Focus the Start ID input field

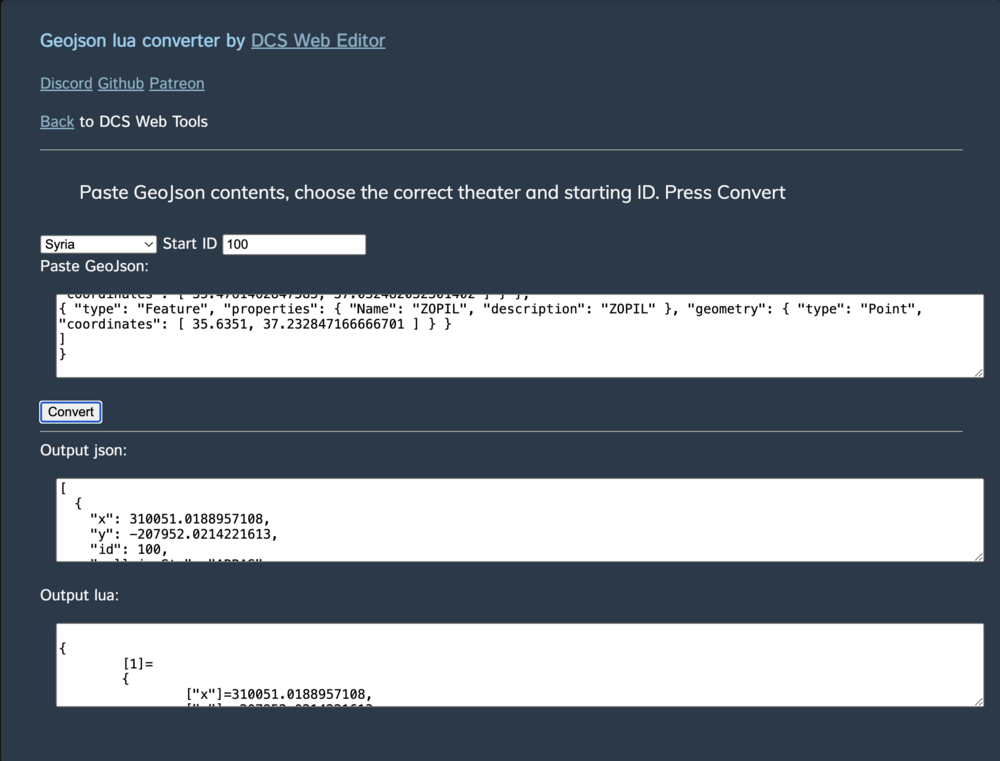pos(294,244)
